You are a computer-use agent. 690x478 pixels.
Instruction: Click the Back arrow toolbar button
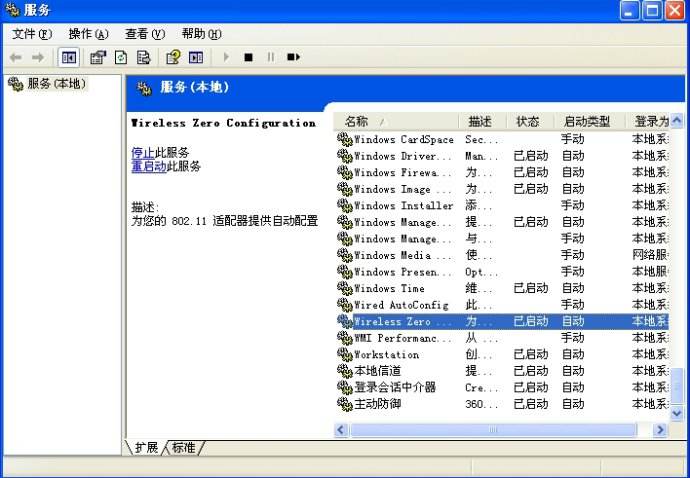click(x=16, y=57)
